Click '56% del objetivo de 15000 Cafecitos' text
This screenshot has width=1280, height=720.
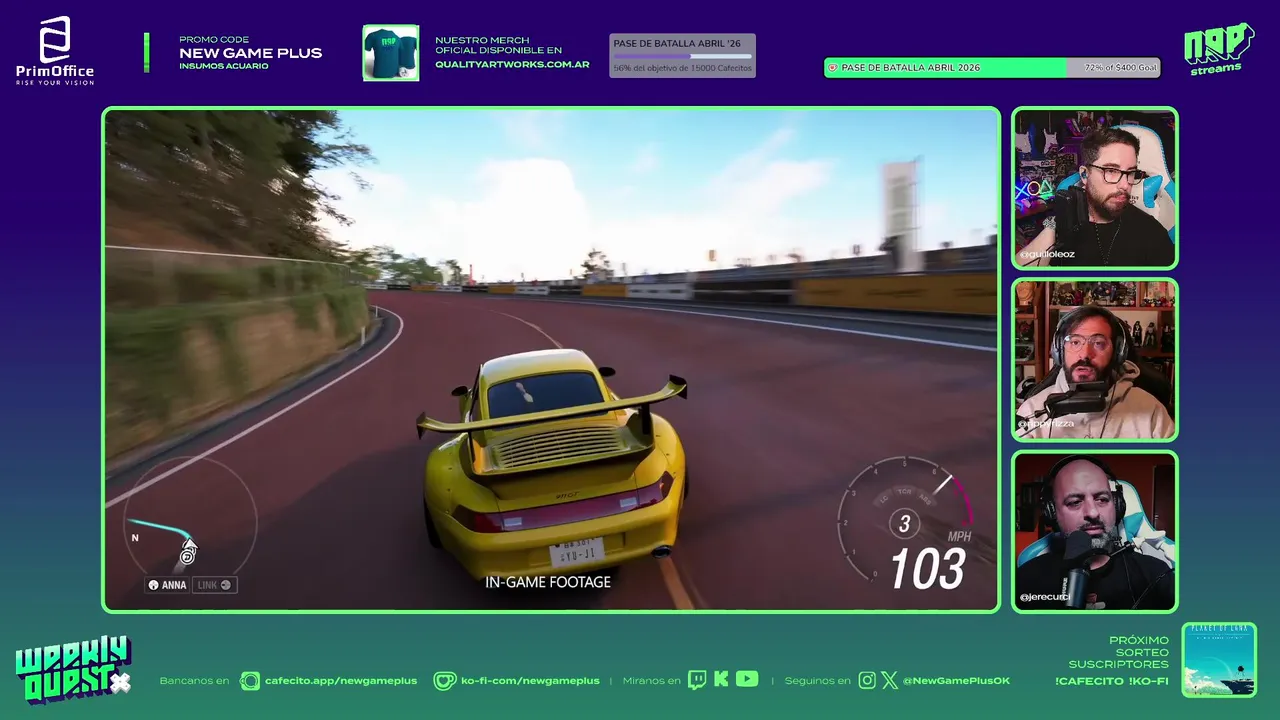point(682,68)
